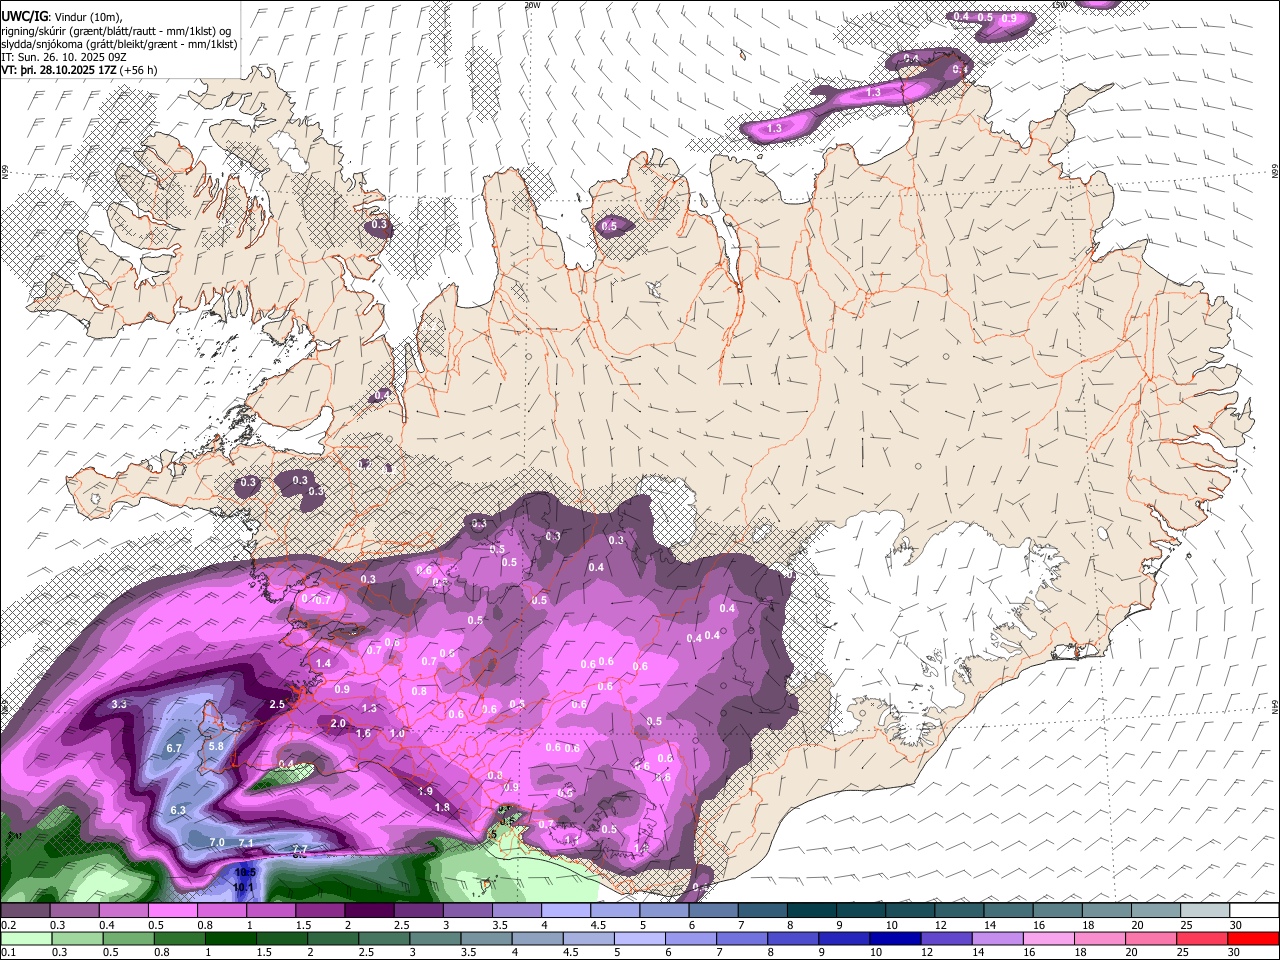Click the 3.3 precipitation value on the map
This screenshot has height=960, width=1280.
pos(119,704)
